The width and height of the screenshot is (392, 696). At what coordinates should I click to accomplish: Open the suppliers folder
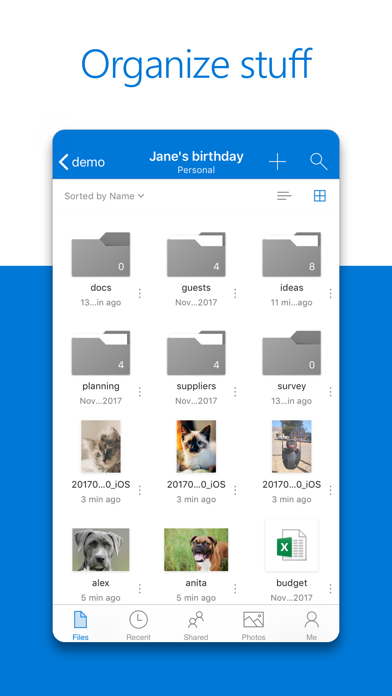click(196, 353)
